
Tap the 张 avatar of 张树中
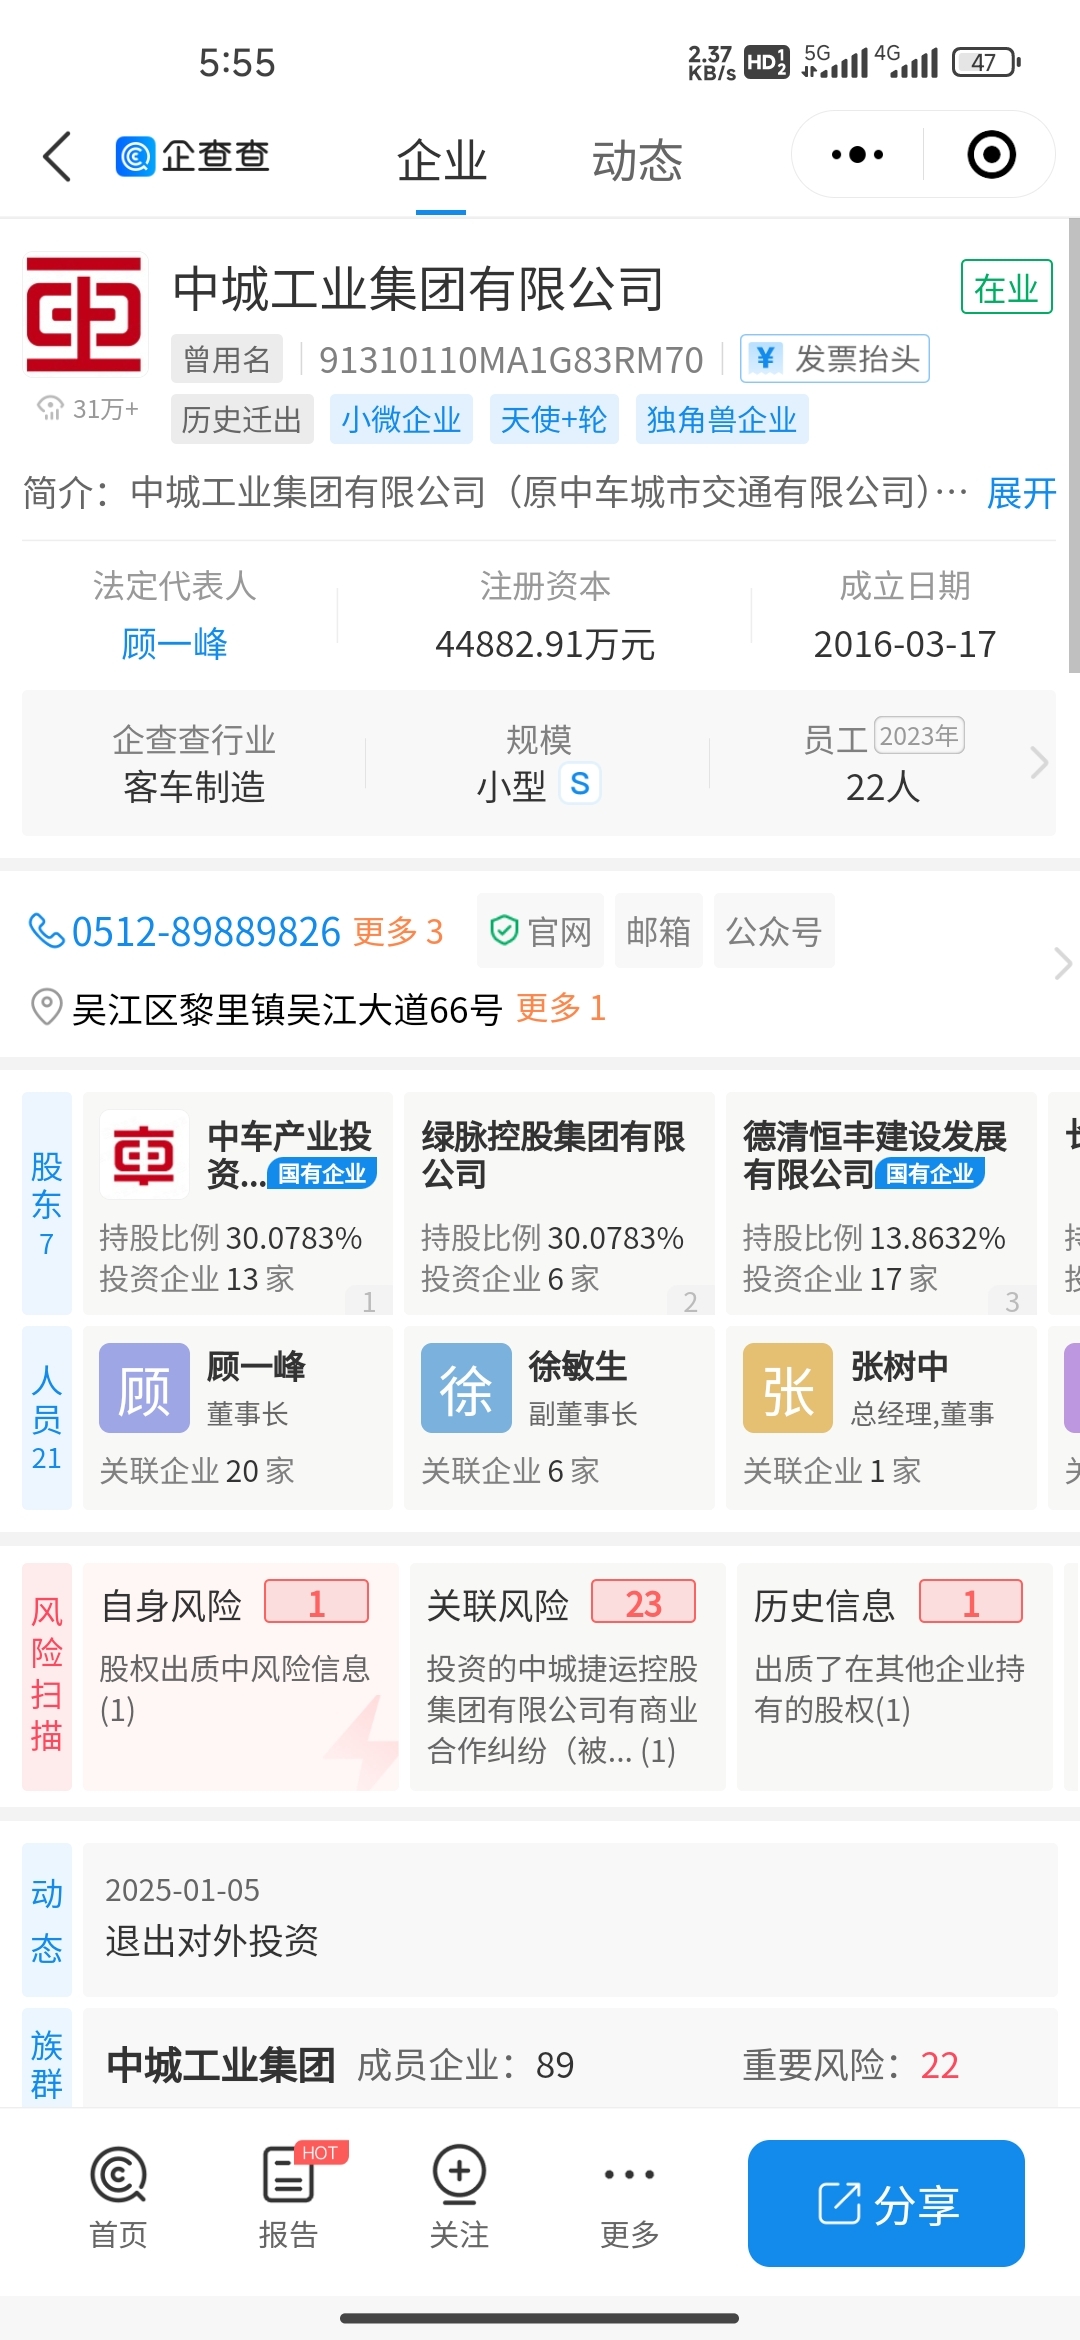pos(788,1388)
